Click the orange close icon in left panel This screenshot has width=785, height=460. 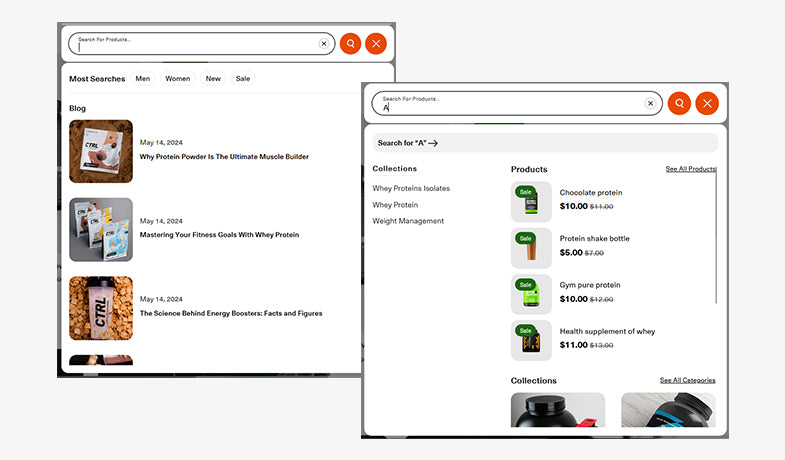tap(376, 44)
